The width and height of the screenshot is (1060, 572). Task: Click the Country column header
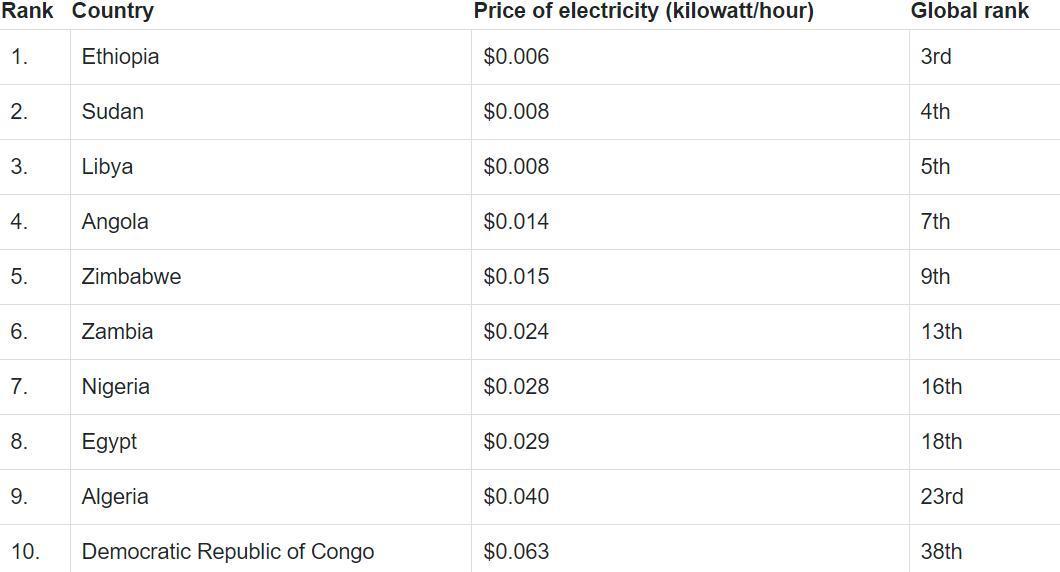(113, 12)
